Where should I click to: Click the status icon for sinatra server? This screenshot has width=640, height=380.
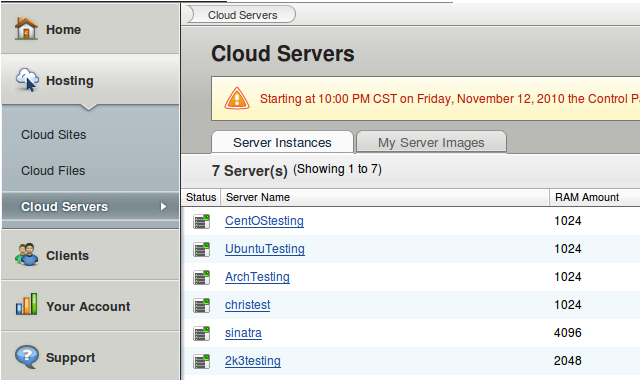pyautogui.click(x=201, y=333)
